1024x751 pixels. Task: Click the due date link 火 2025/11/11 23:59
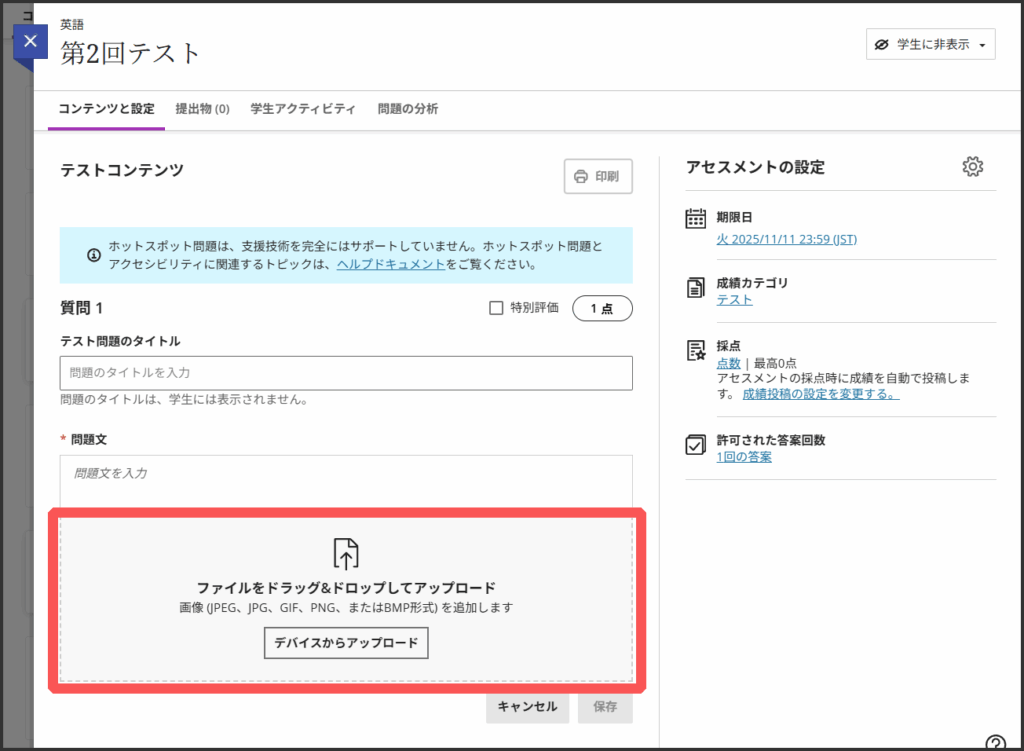[786, 239]
